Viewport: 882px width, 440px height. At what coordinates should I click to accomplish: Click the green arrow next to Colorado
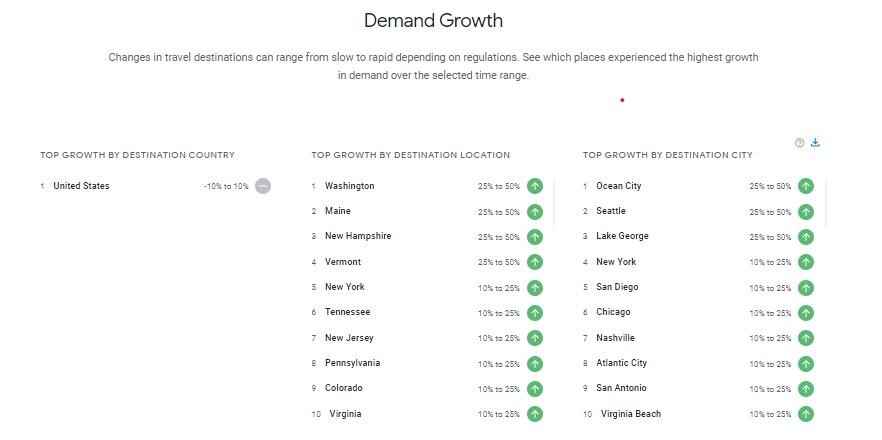[x=535, y=389]
